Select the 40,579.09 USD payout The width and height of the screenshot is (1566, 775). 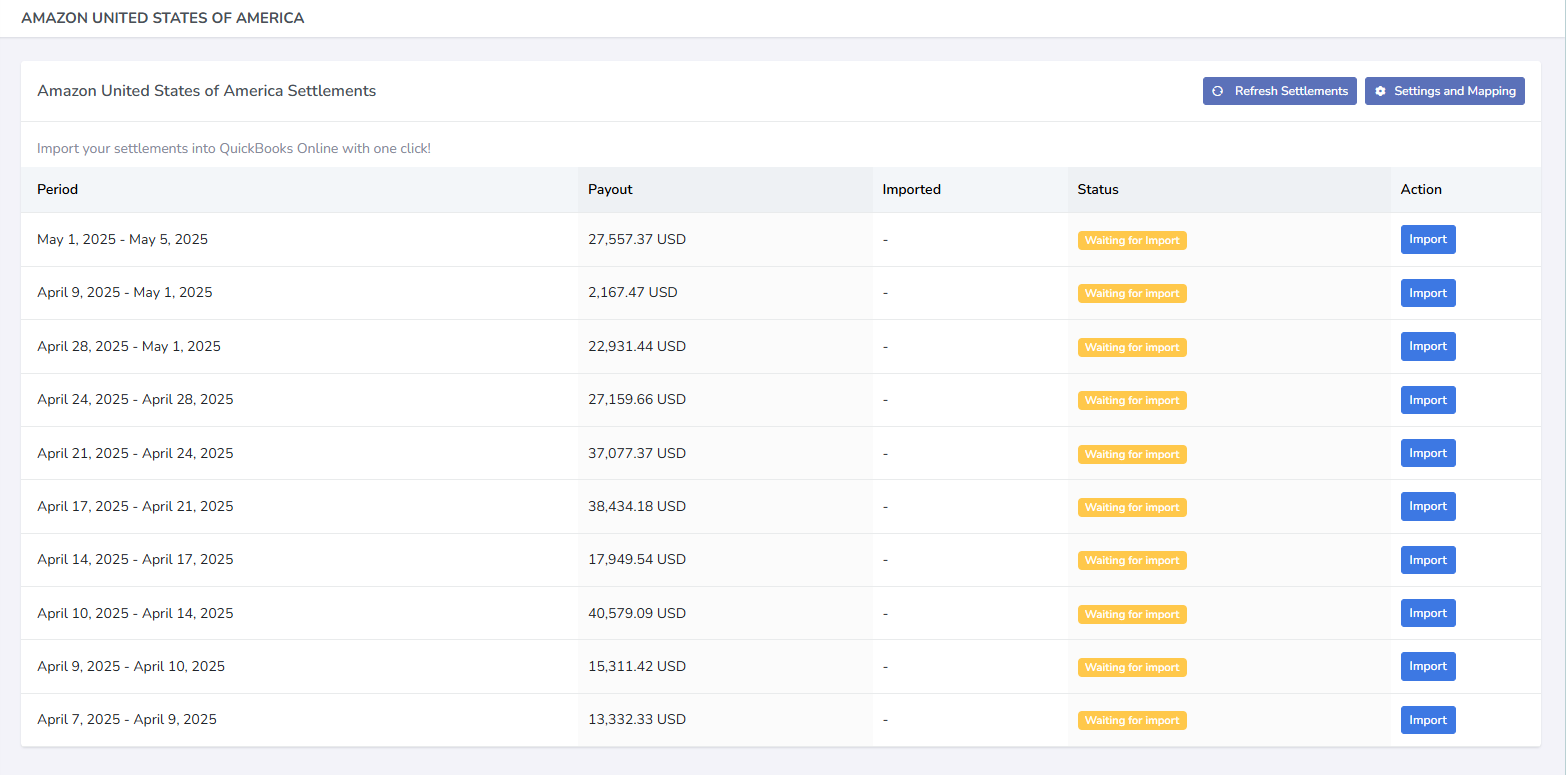click(x=637, y=613)
